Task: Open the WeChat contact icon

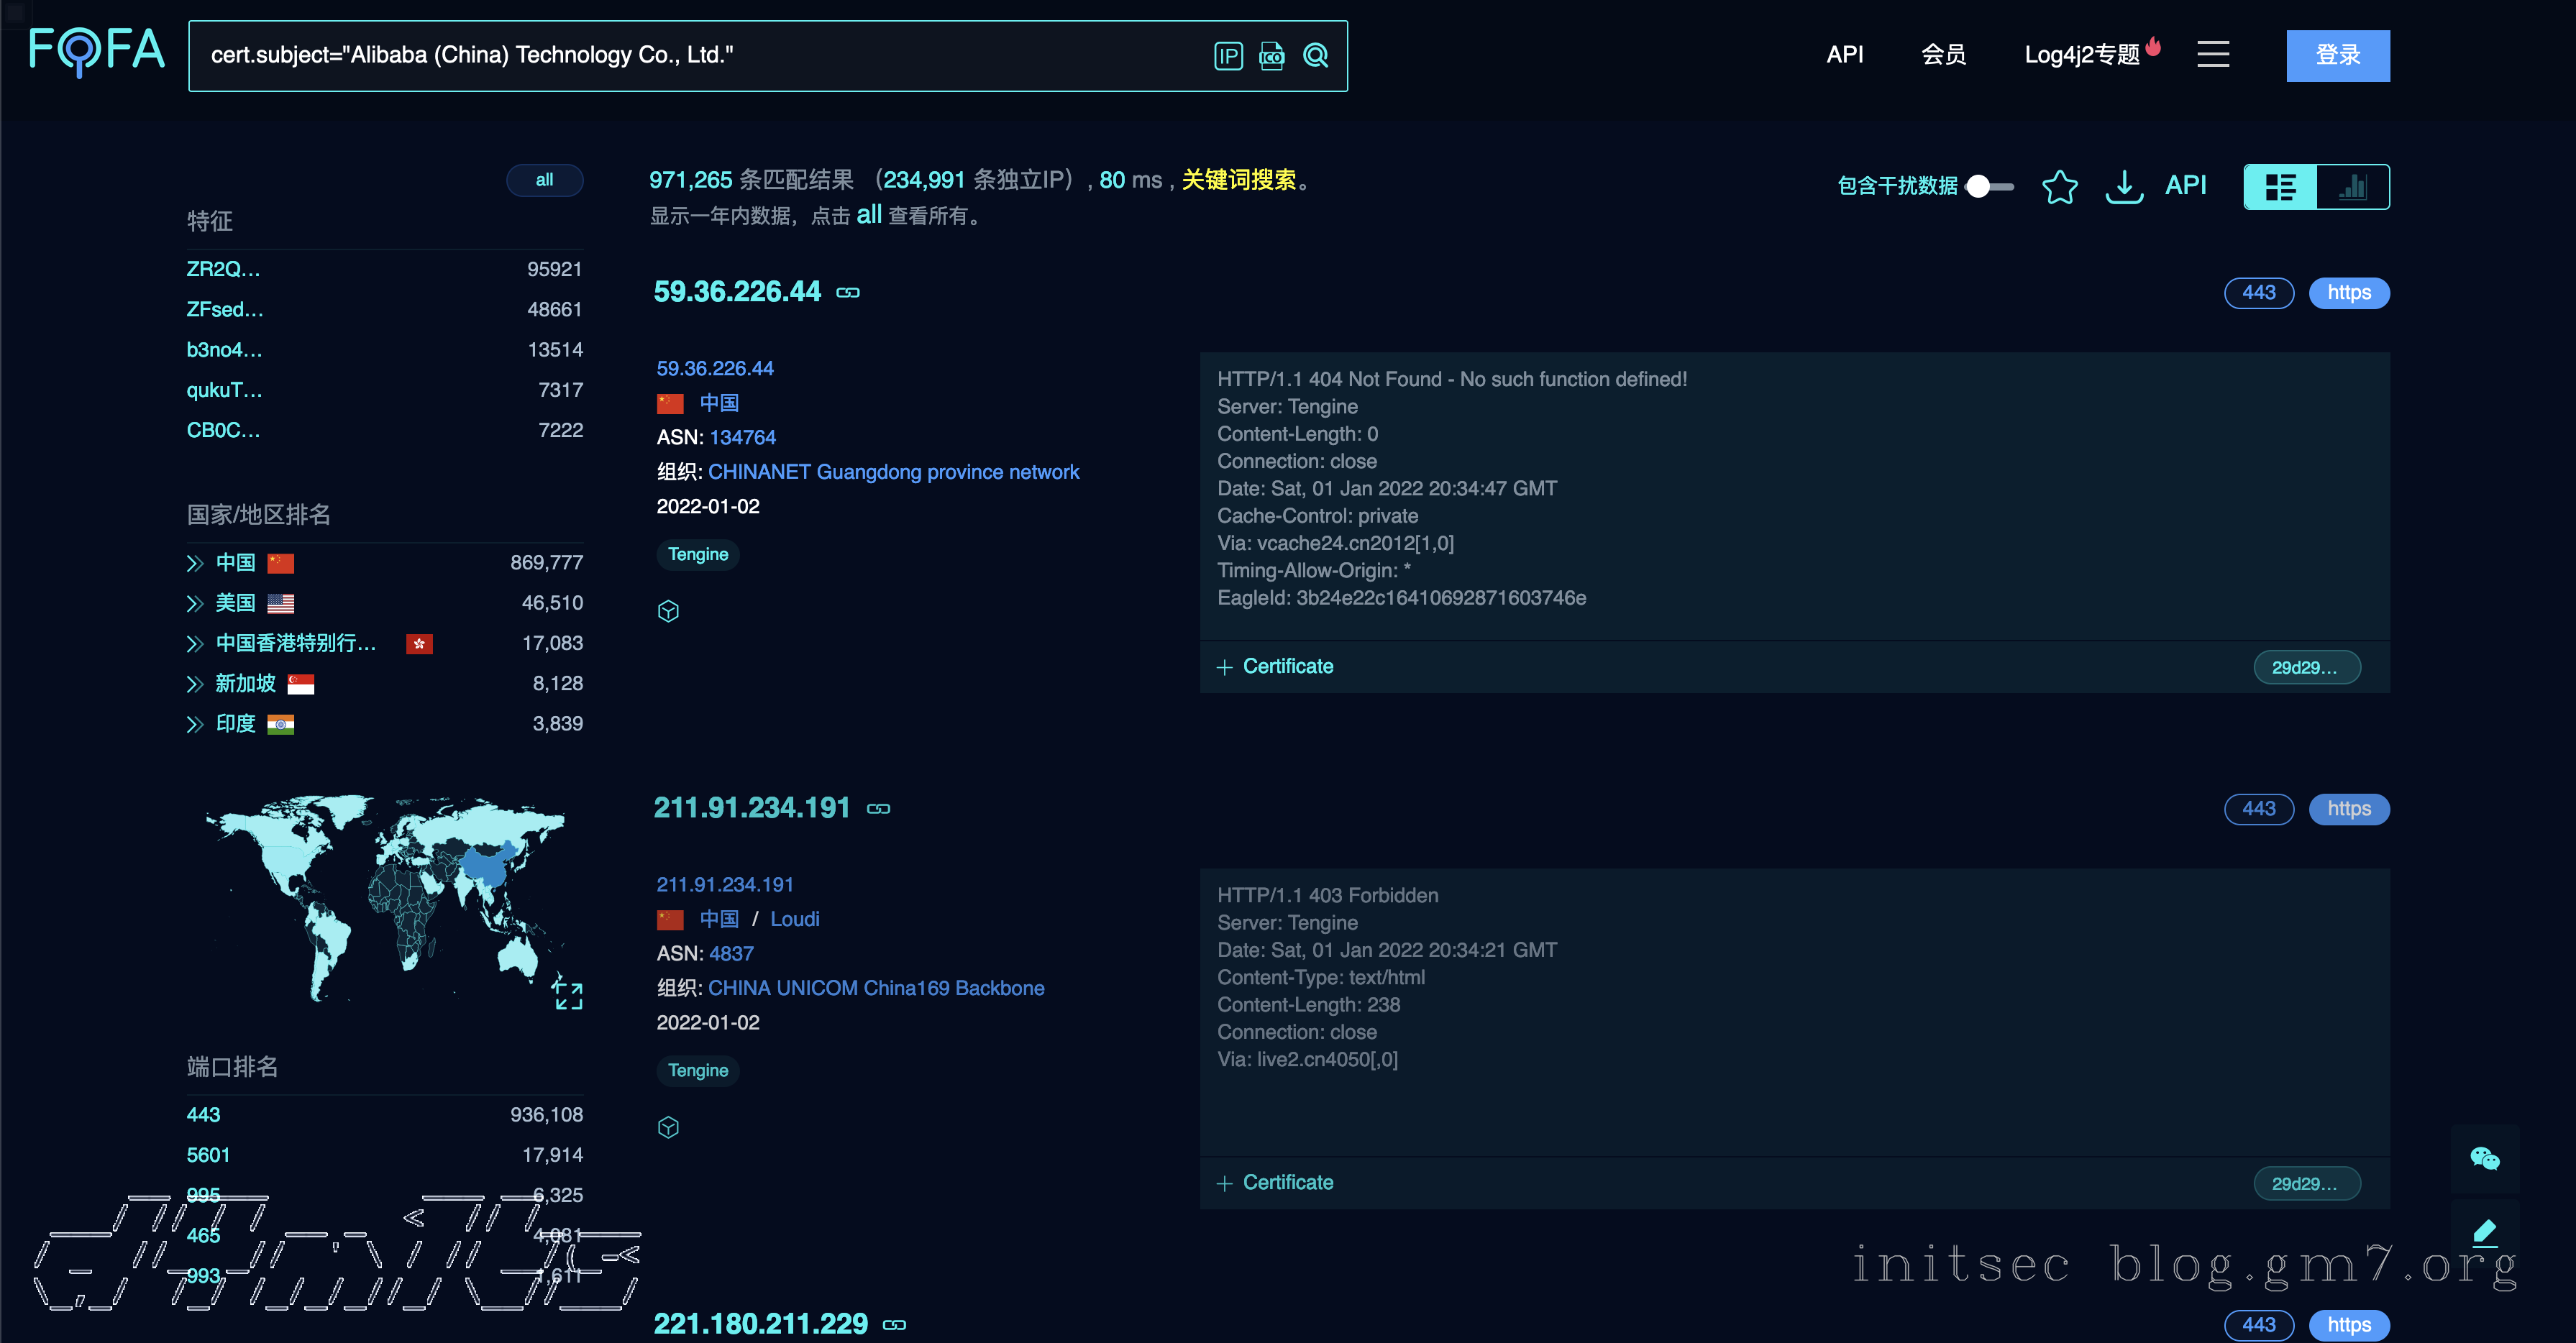Action: pos(2485,1158)
